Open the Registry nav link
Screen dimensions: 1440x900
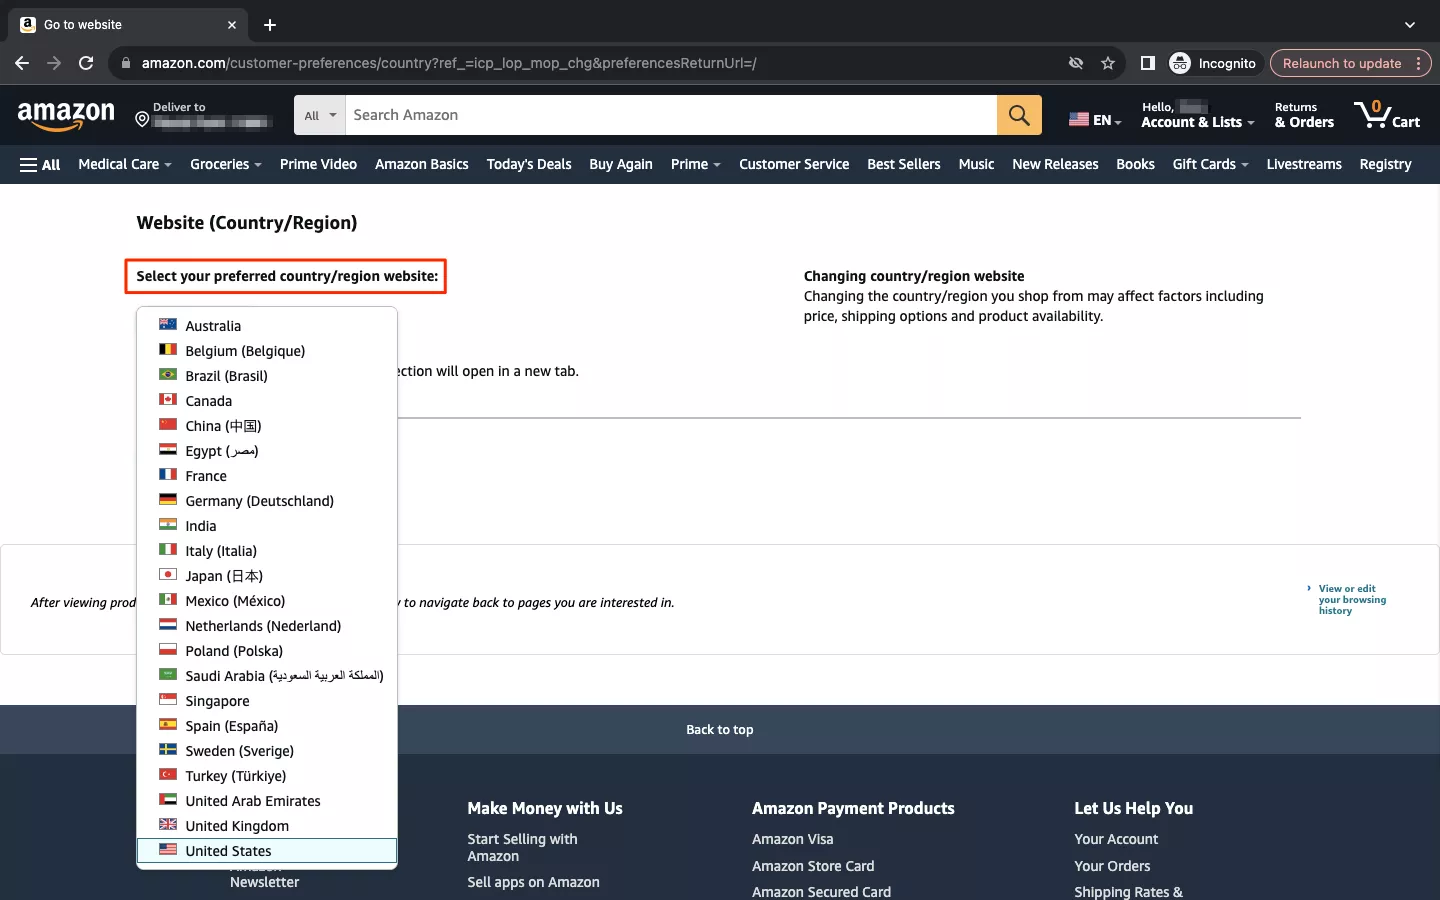pos(1385,164)
